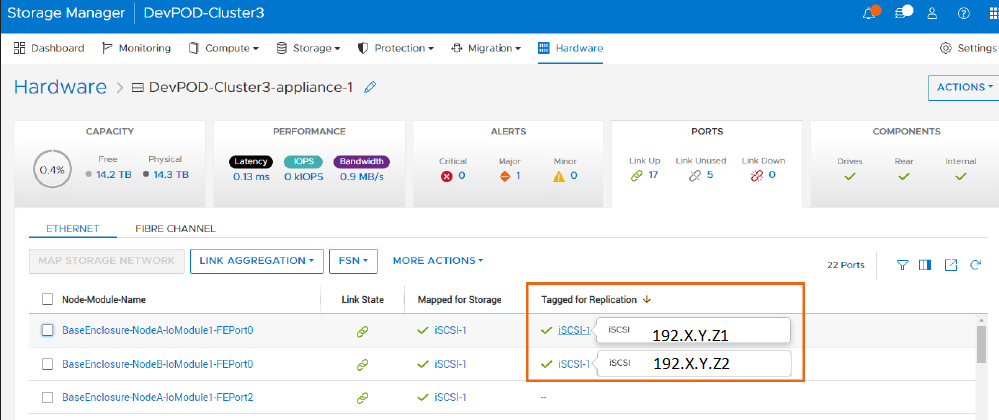Open the FSN dropdown button
The height and width of the screenshot is (420, 999).
click(354, 261)
